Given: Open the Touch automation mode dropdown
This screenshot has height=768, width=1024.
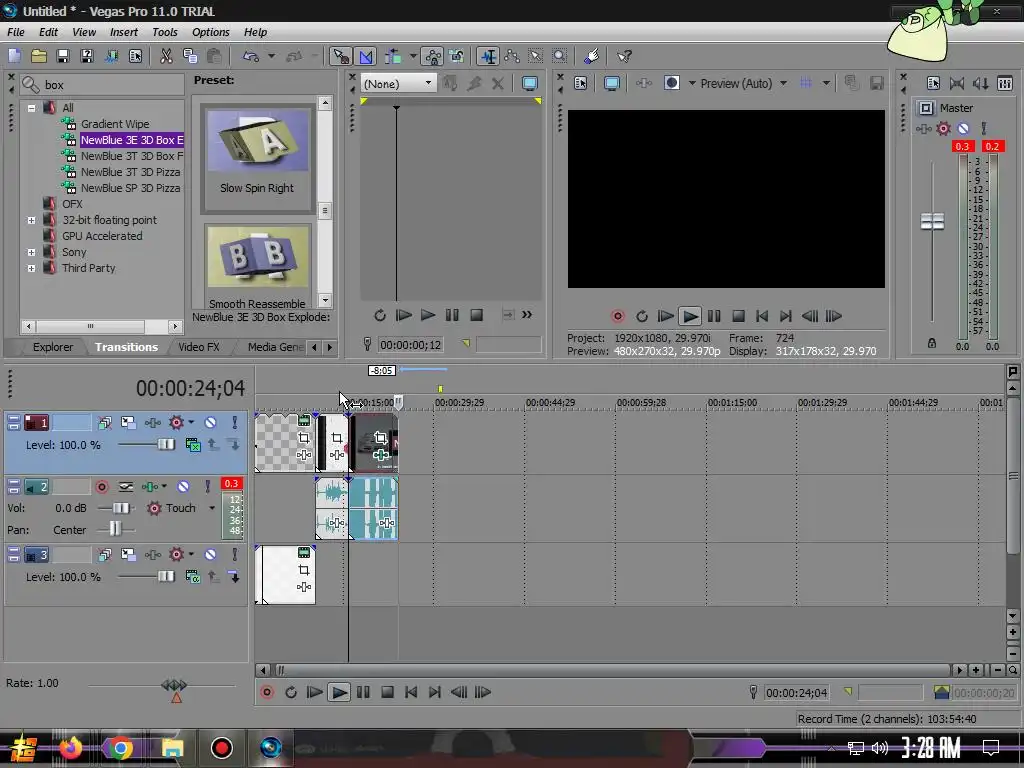Looking at the screenshot, I should tap(212, 508).
